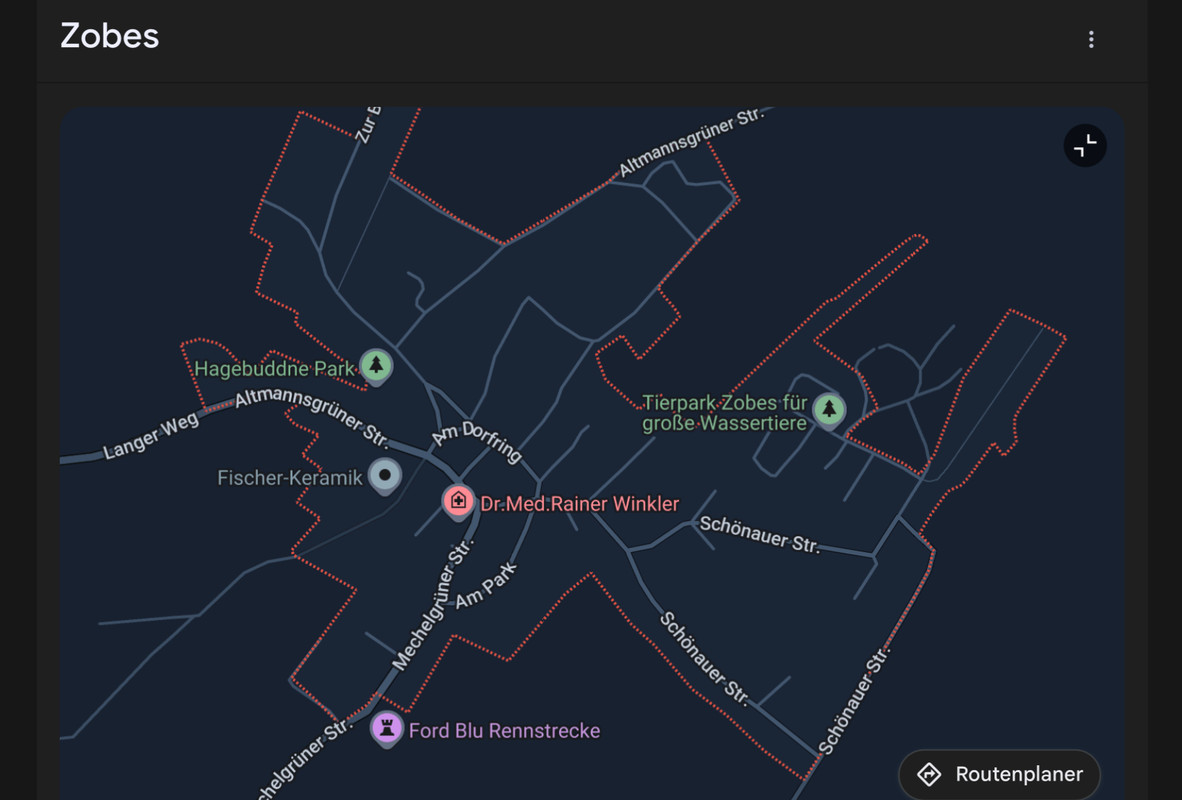This screenshot has width=1182, height=800.
Task: Click the Langer Weg street label
Action: (x=151, y=437)
